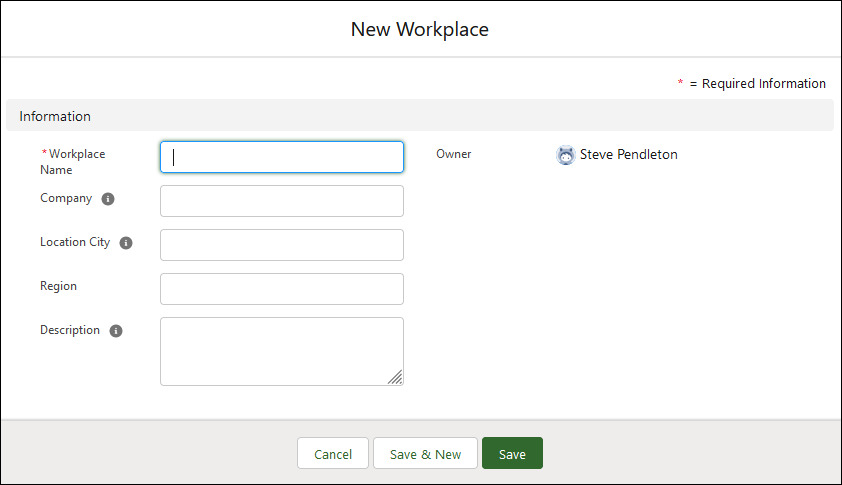Screen dimensions: 842x485
Task: Focus the Workplace Name input field
Action: [282, 157]
